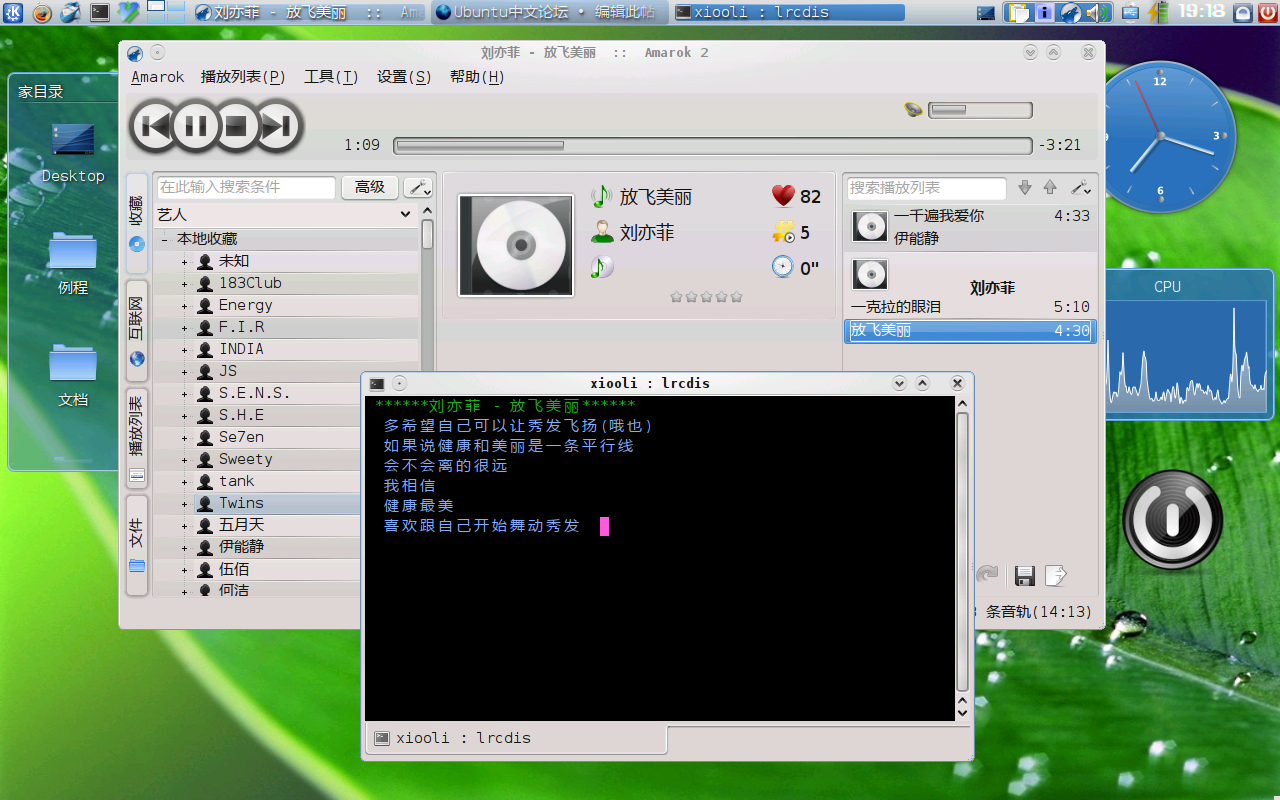
Task: Select track 放飞美丽 in the playlist
Action: tap(971, 331)
